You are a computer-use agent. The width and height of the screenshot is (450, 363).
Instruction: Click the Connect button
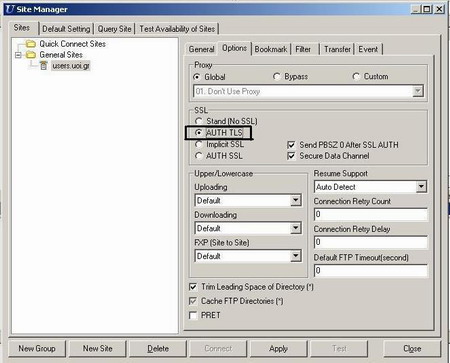click(x=218, y=349)
